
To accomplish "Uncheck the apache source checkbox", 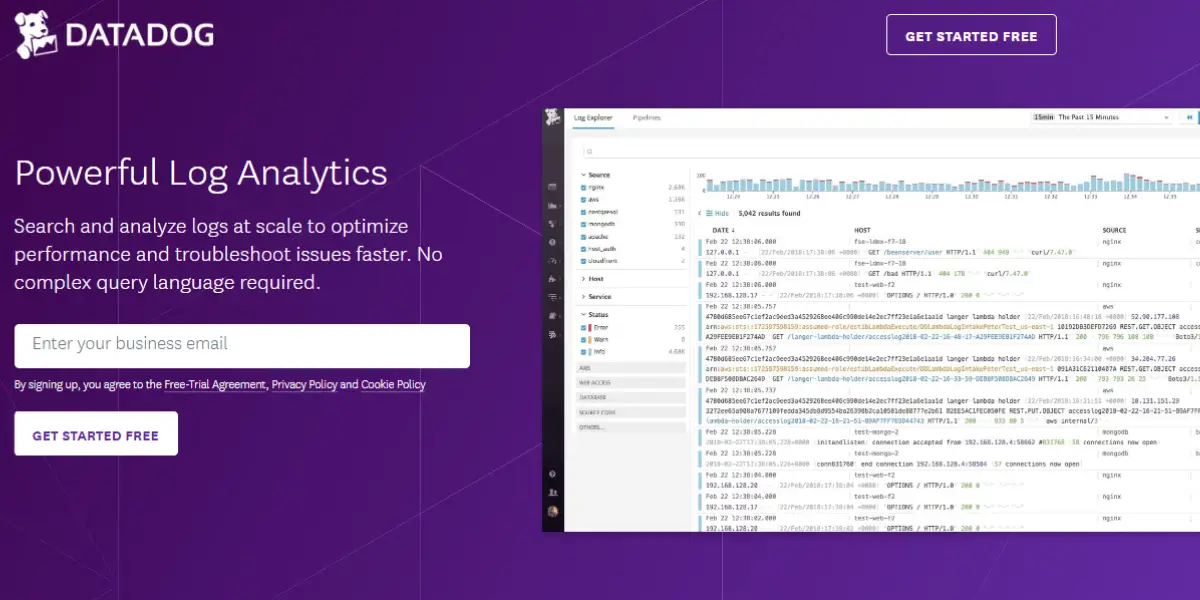I will point(584,236).
